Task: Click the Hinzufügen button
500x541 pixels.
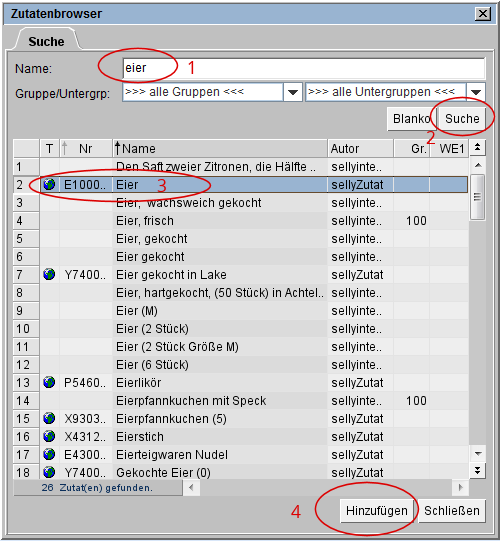Action: click(x=377, y=511)
